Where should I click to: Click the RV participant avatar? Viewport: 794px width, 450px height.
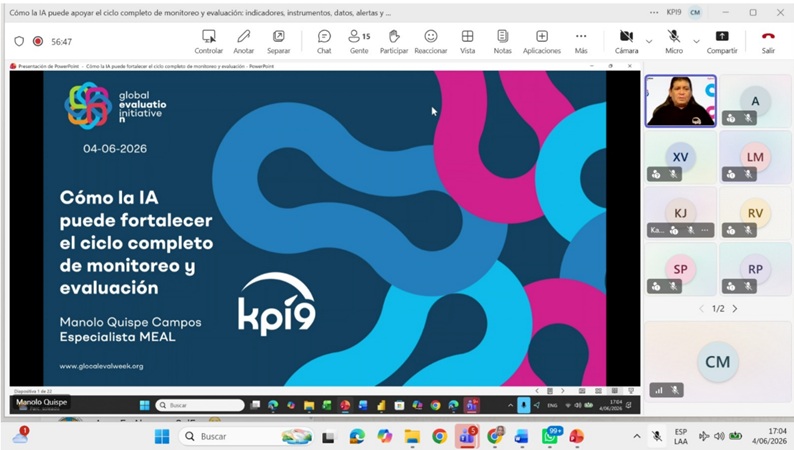tap(755, 213)
